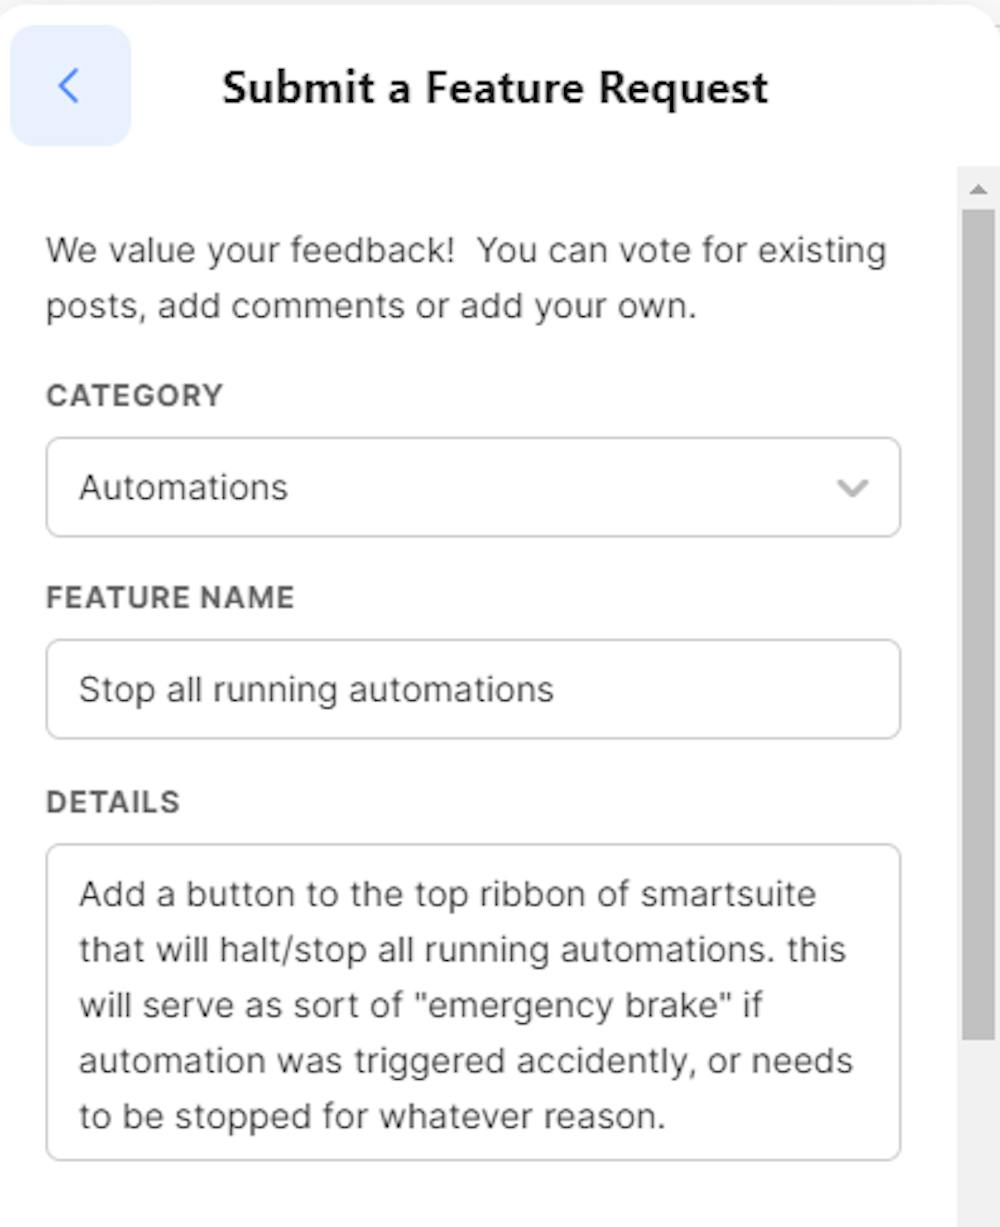This screenshot has height=1227, width=1000.
Task: Click the Automations text in the dropdown
Action: [182, 487]
